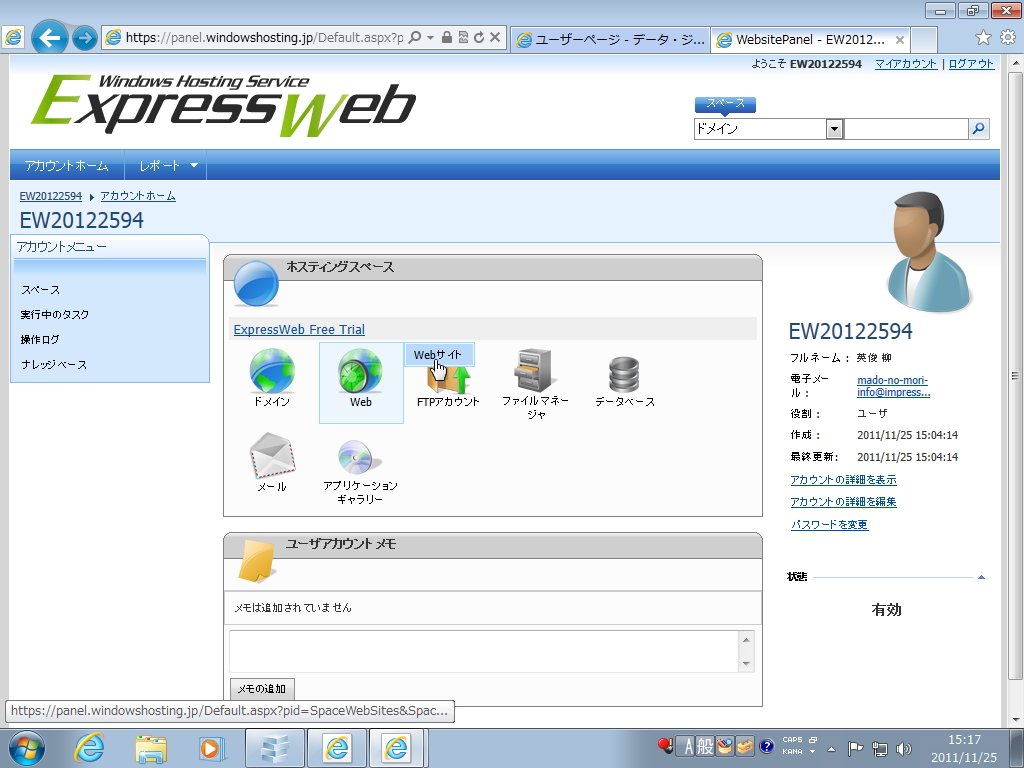Go back with the browser back arrow
Viewport: 1024px width, 768px height.
[50, 38]
